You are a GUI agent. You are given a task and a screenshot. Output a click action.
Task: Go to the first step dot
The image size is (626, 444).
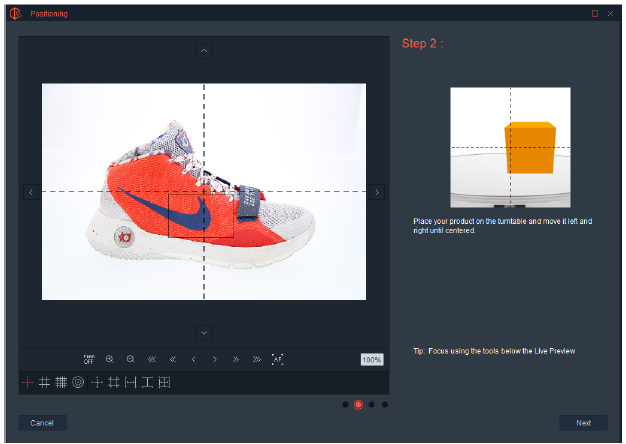tap(345, 404)
